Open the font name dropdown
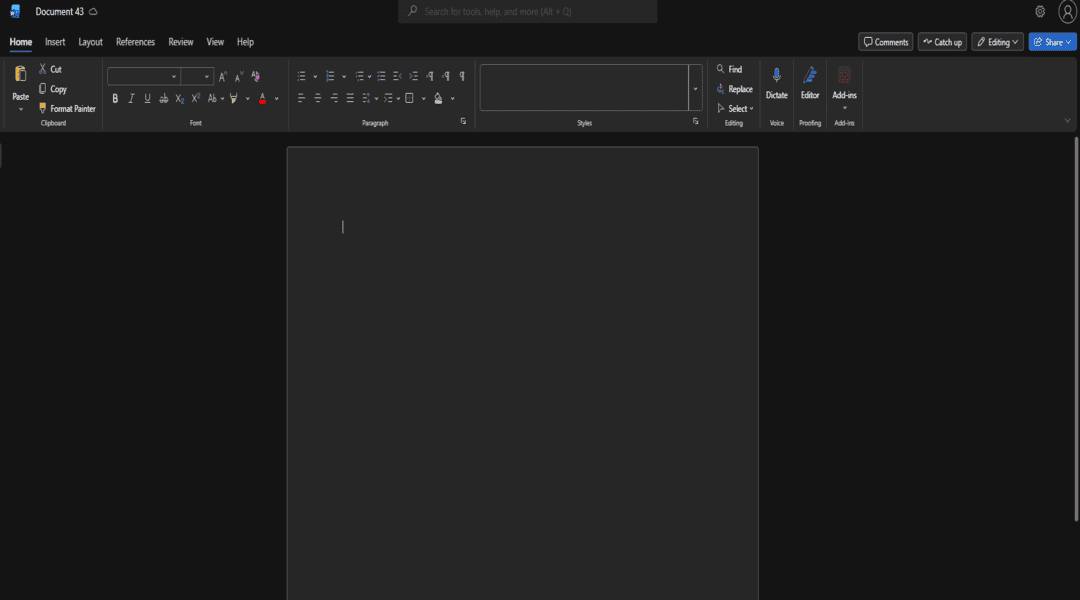This screenshot has height=600, width=1080. 173,76
